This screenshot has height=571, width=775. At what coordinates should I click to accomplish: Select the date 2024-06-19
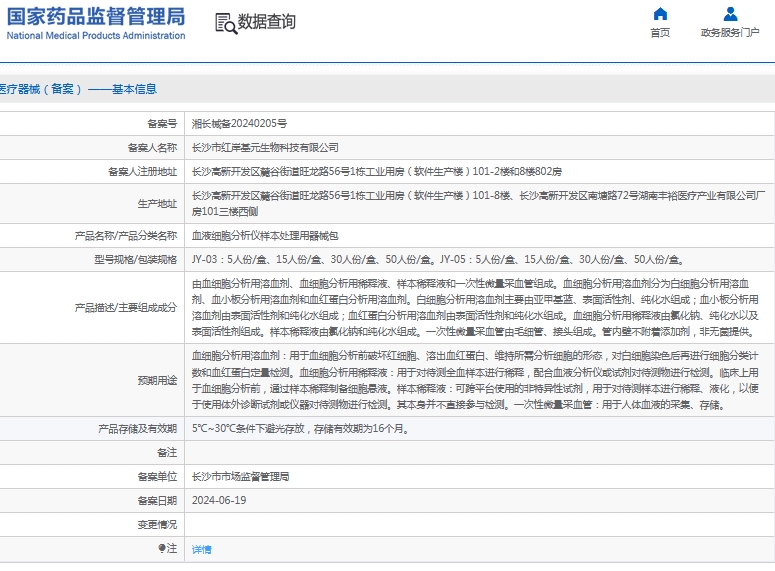click(x=219, y=500)
